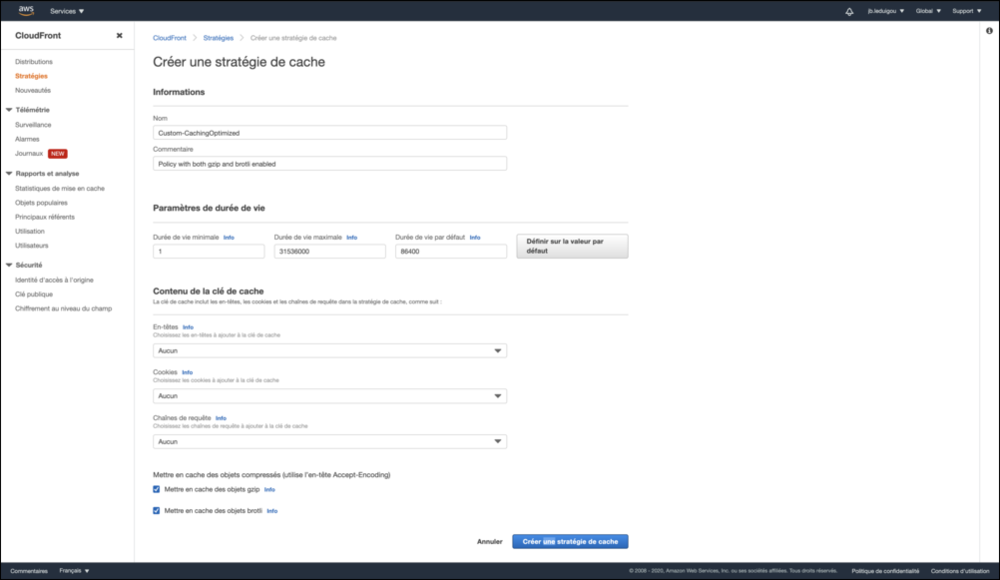Screen dimensions: 1000x580
Task: Open Utilisateurs in sidebar
Action: [x=31, y=246]
